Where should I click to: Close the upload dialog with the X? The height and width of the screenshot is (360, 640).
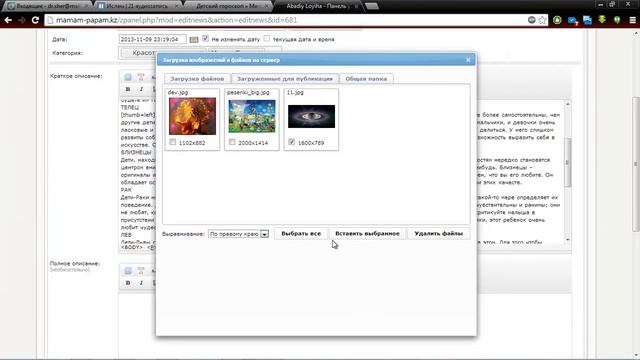[x=468, y=60]
